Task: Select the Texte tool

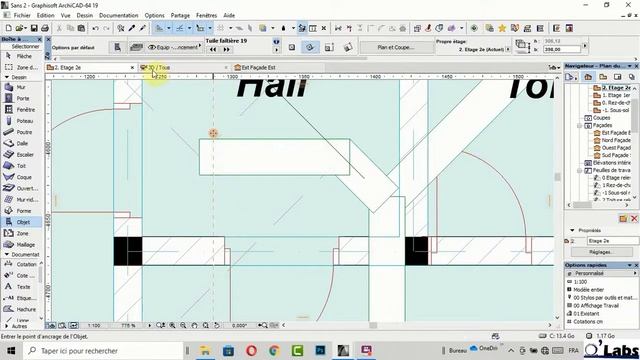Action: click(x=20, y=287)
